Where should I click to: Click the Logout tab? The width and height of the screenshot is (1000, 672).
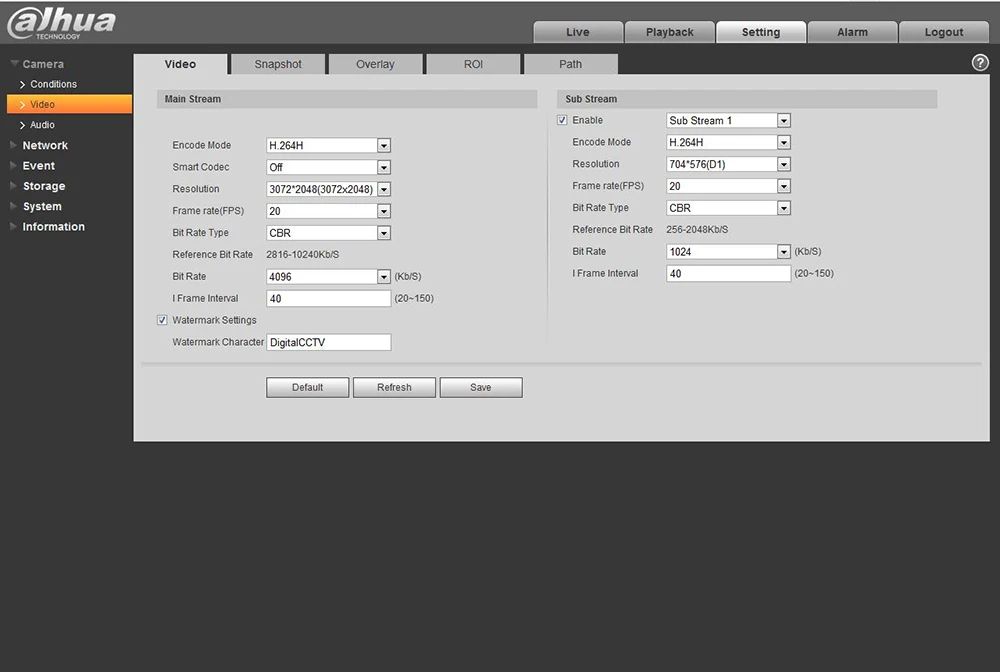(x=944, y=32)
